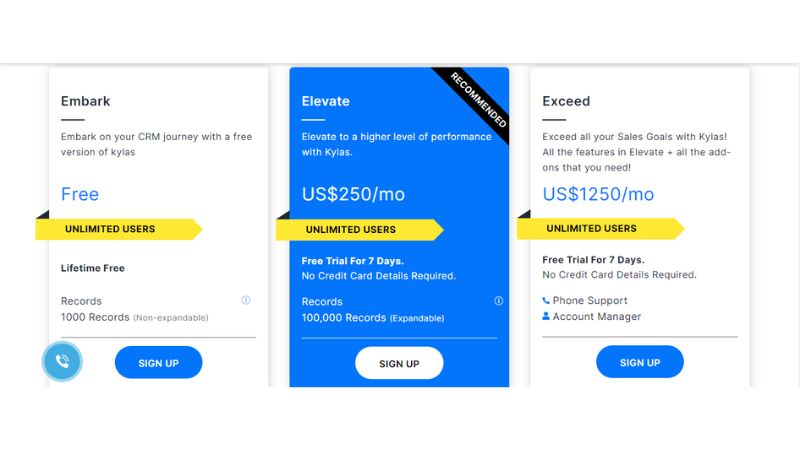
Task: Click the Embark plan title
Action: (86, 101)
